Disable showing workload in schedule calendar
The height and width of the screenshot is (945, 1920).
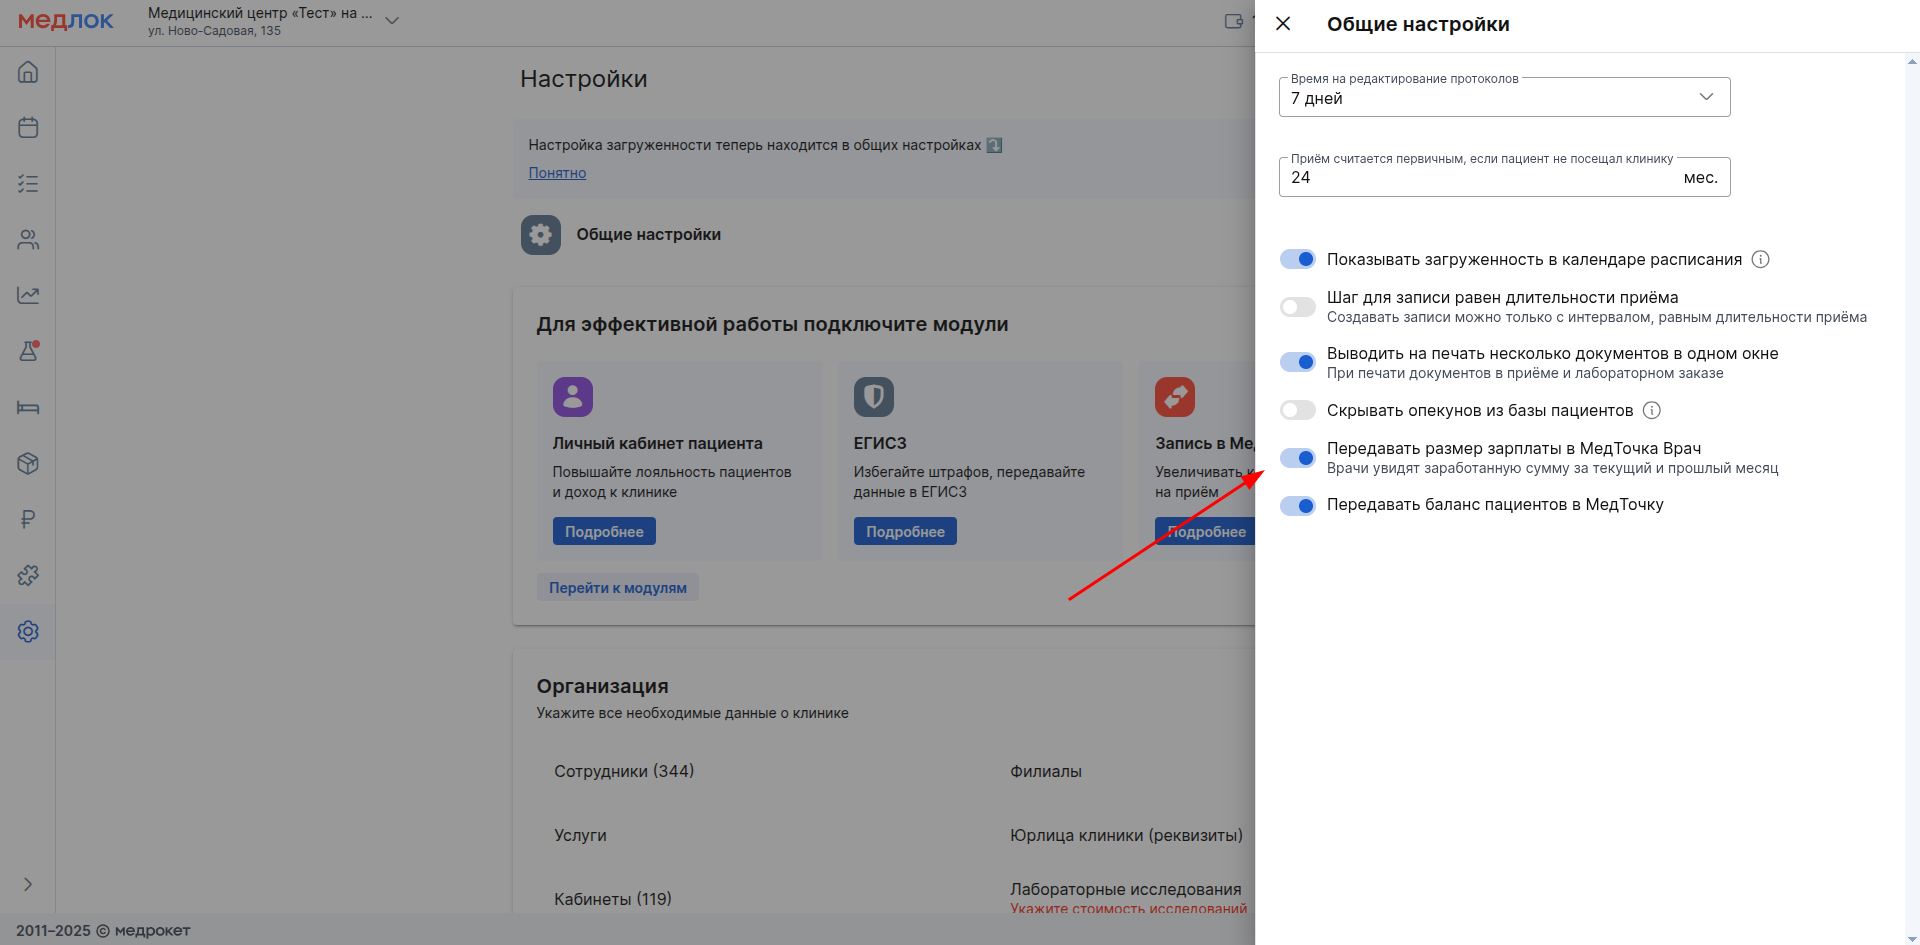(1298, 260)
